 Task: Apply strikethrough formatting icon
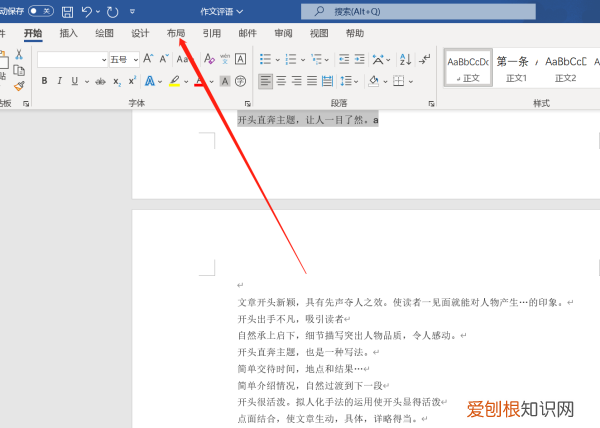(x=99, y=81)
